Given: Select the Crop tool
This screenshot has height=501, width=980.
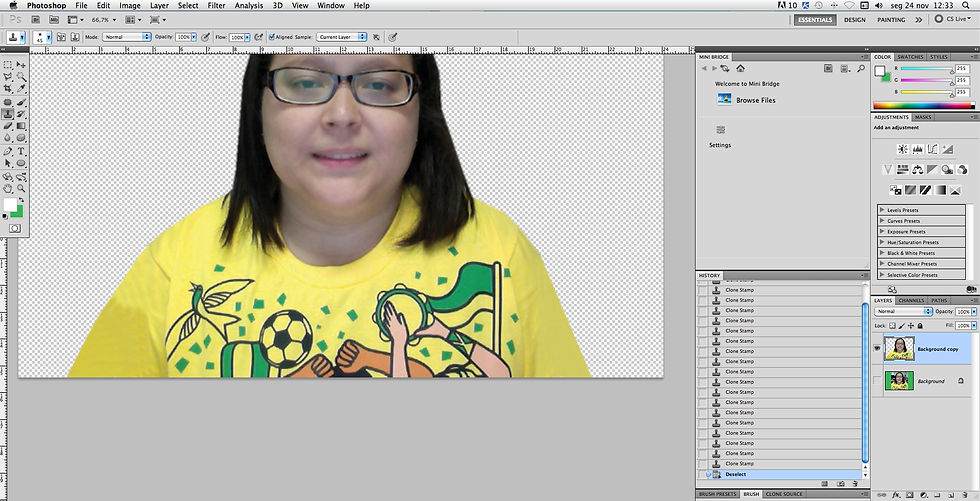Looking at the screenshot, I should click(x=8, y=89).
